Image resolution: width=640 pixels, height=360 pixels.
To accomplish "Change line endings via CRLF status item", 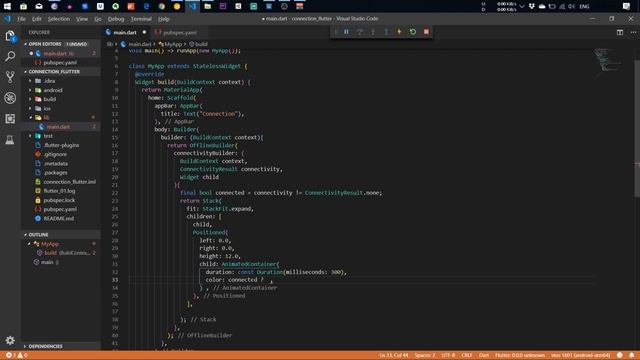I will coord(467,355).
